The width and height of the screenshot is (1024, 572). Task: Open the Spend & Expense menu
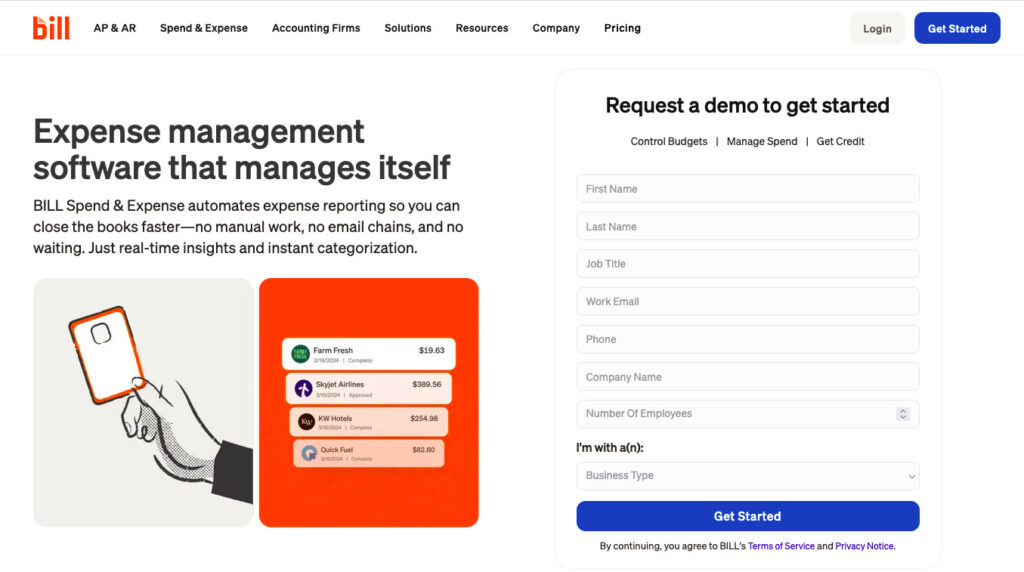204,28
